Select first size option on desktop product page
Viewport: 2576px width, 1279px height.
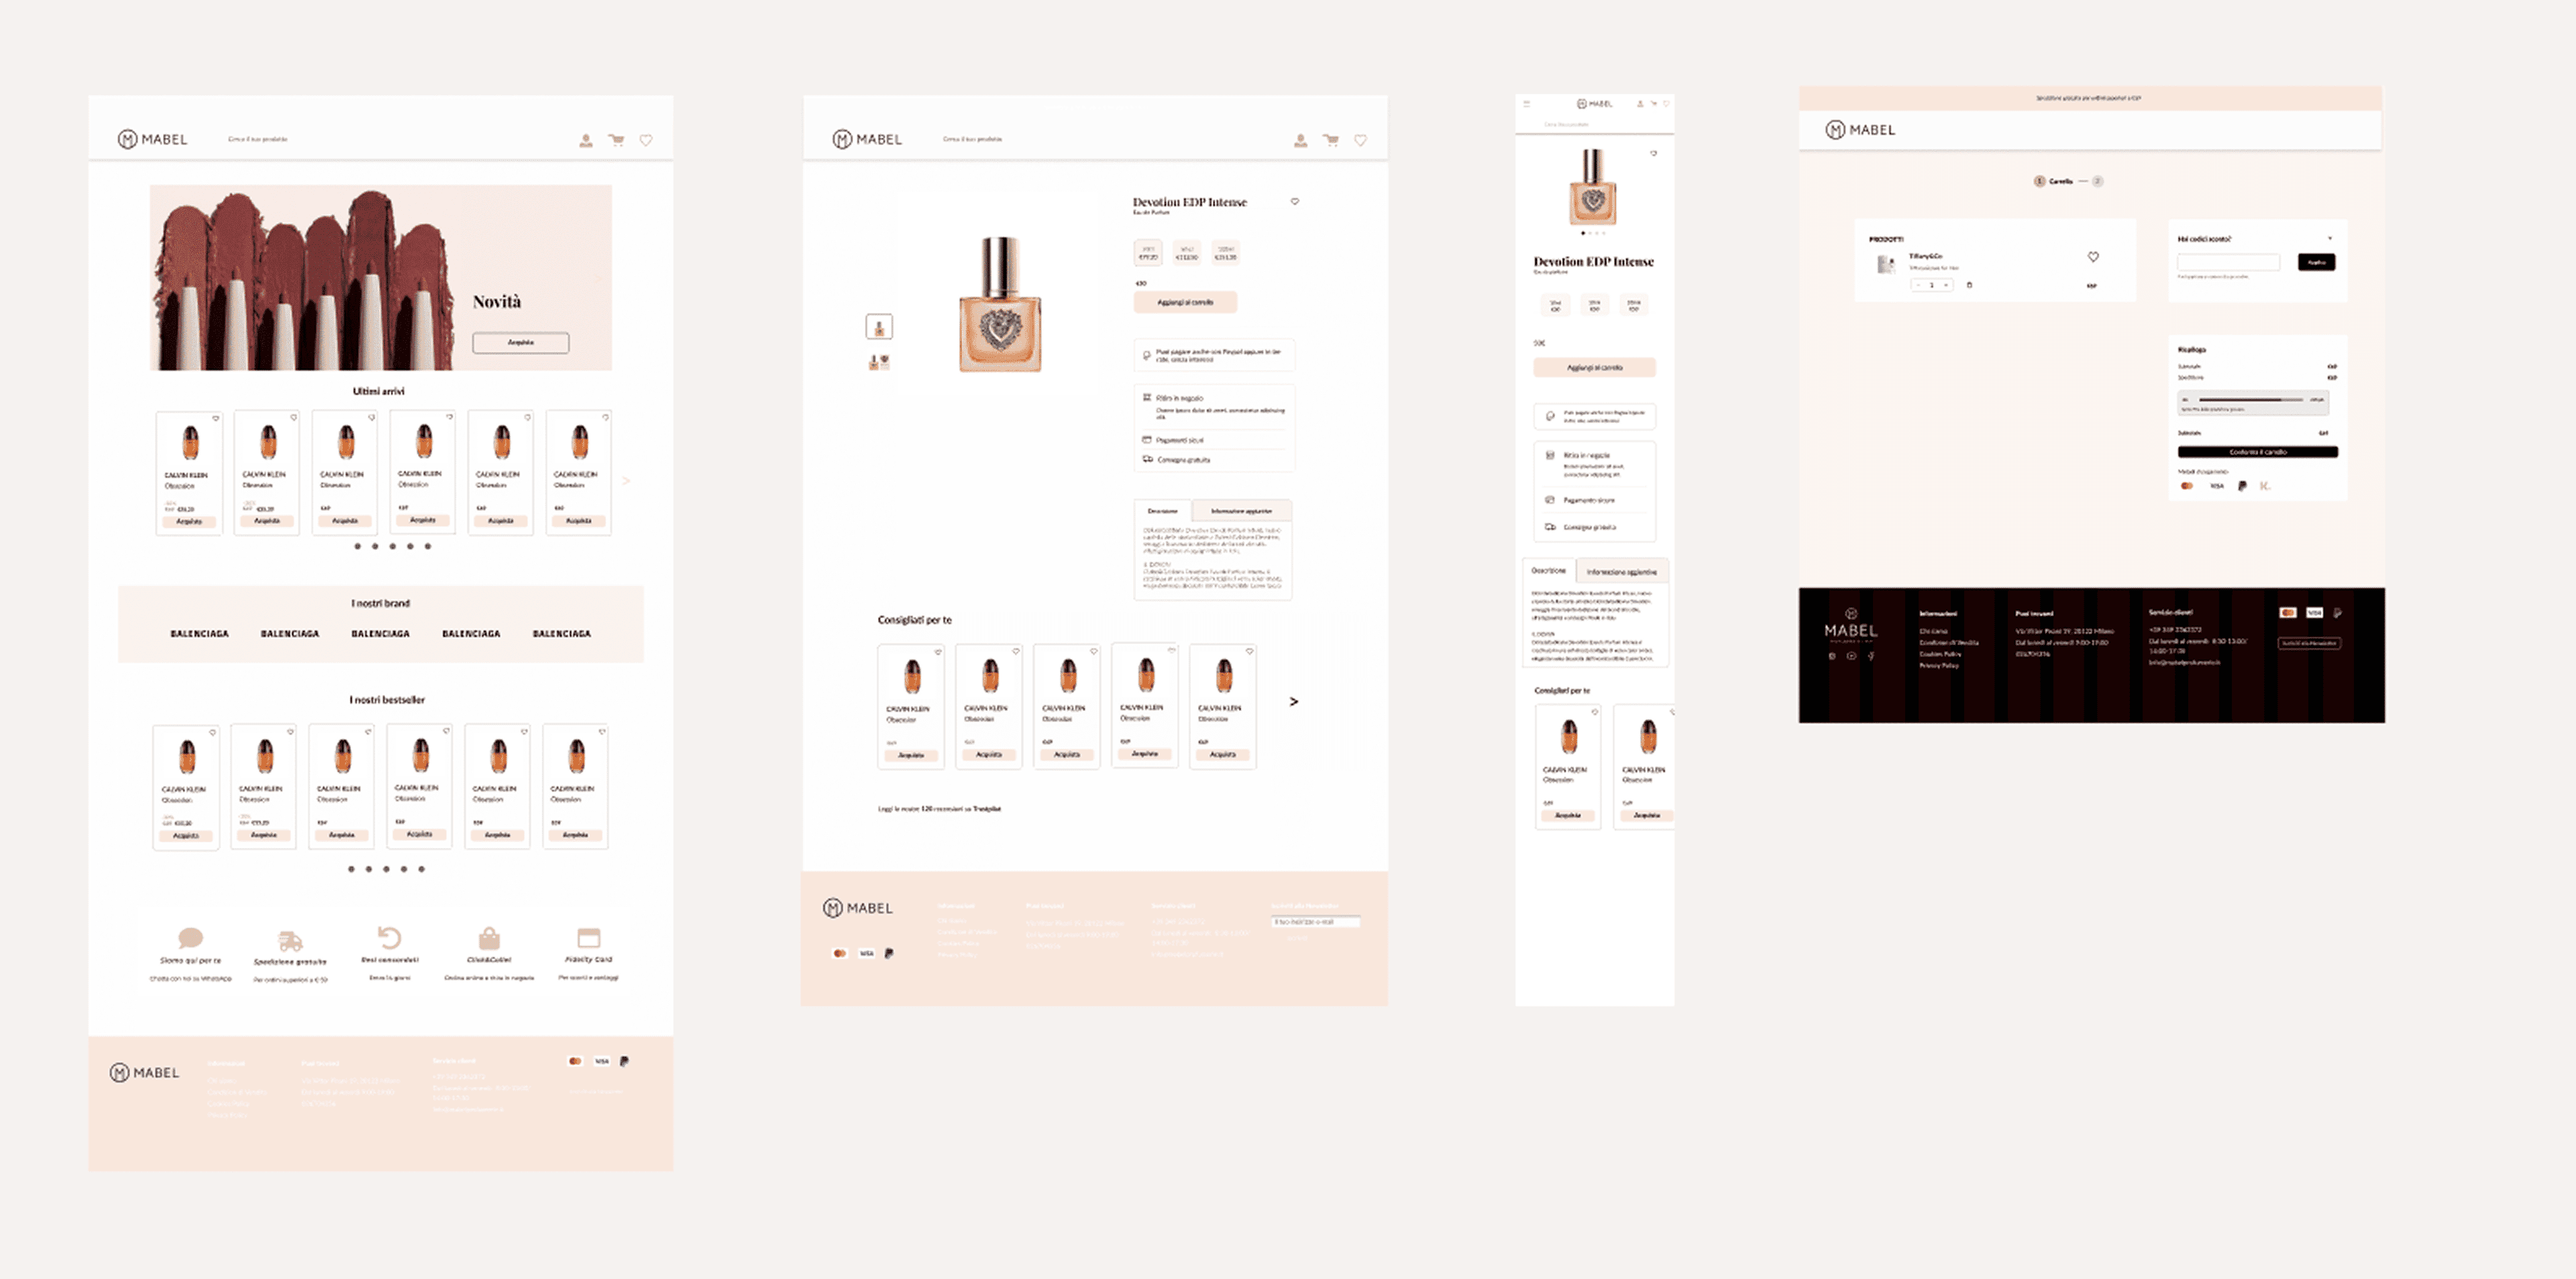click(x=1148, y=252)
